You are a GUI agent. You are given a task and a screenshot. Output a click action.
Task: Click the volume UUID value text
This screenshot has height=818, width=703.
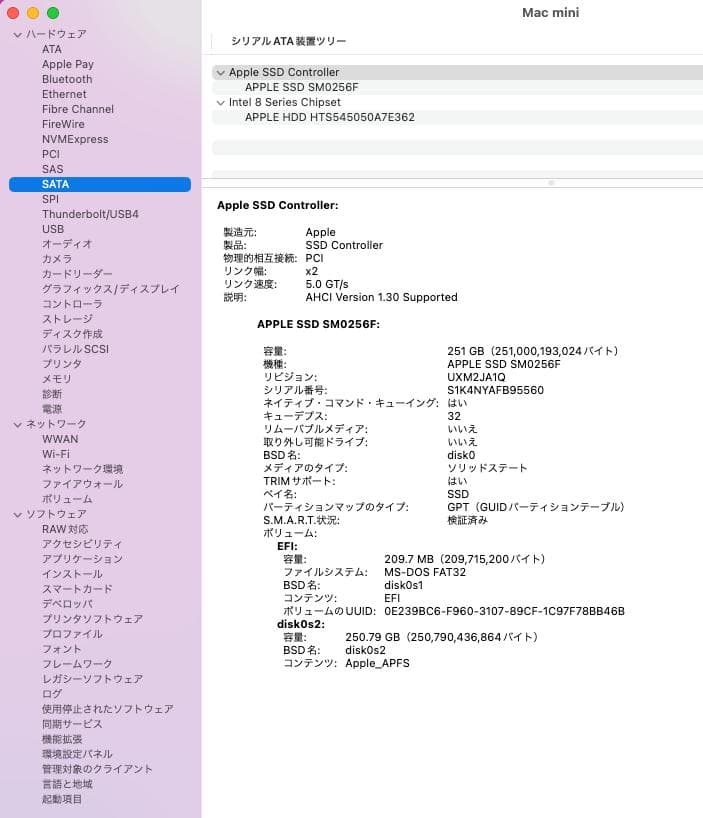504,612
